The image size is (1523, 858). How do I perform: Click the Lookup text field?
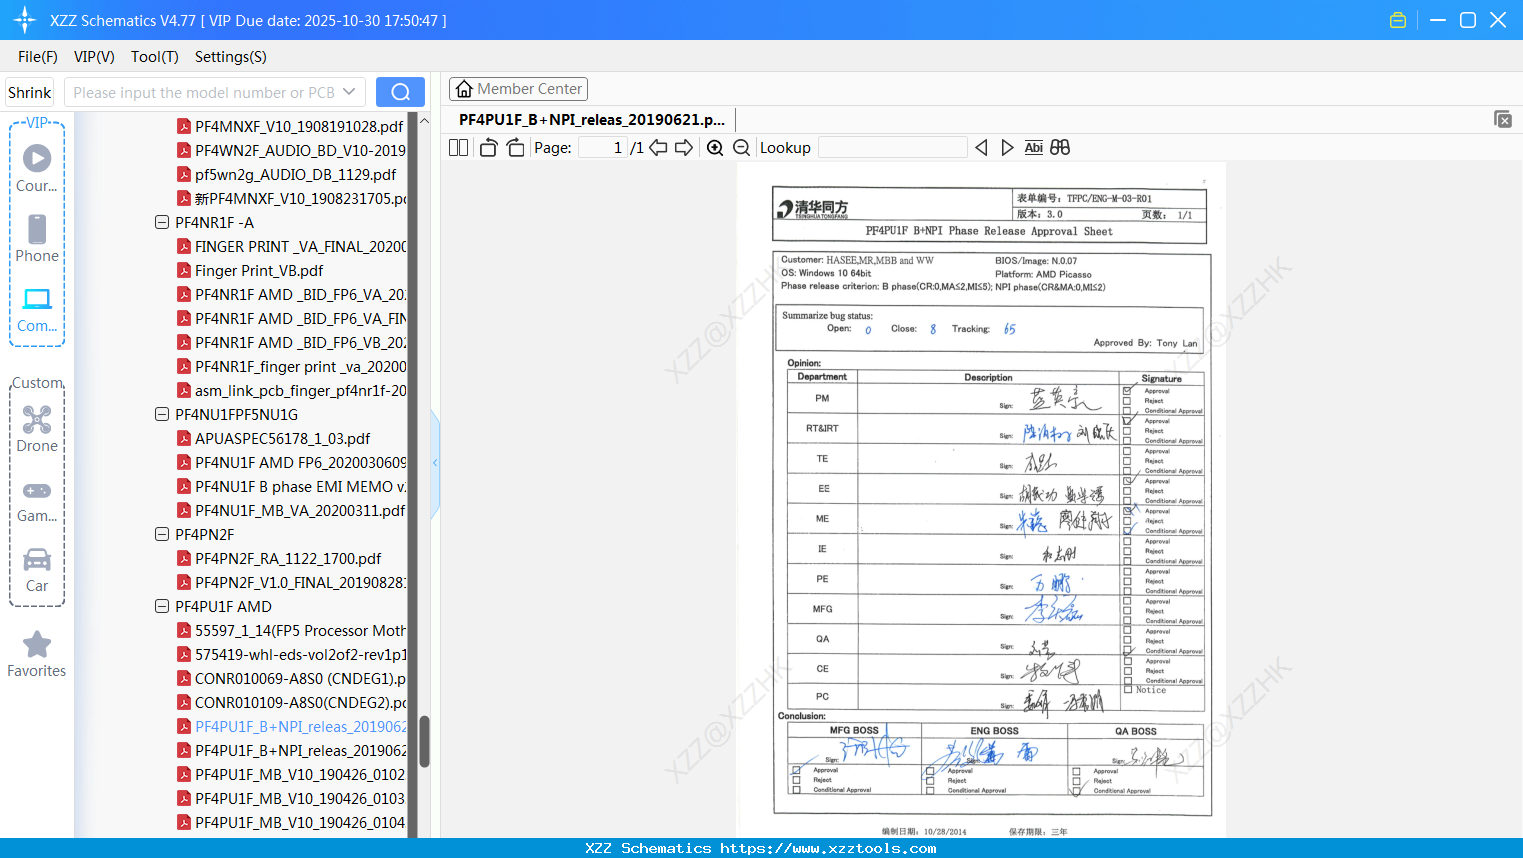892,147
